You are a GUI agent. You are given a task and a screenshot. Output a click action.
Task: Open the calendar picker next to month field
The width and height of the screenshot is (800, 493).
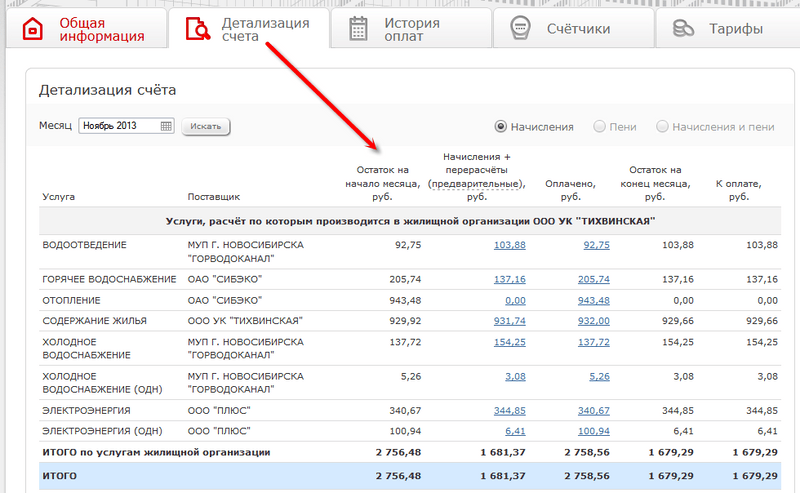coord(166,126)
